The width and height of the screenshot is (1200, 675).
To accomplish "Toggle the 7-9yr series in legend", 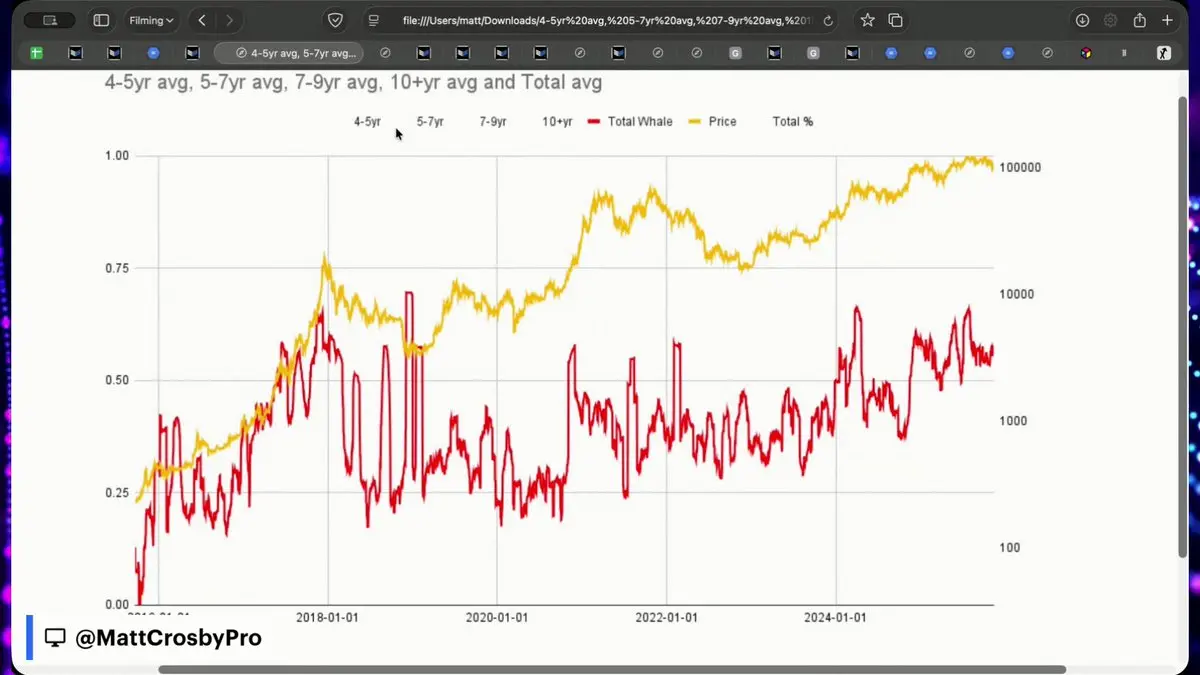I will 493,122.
